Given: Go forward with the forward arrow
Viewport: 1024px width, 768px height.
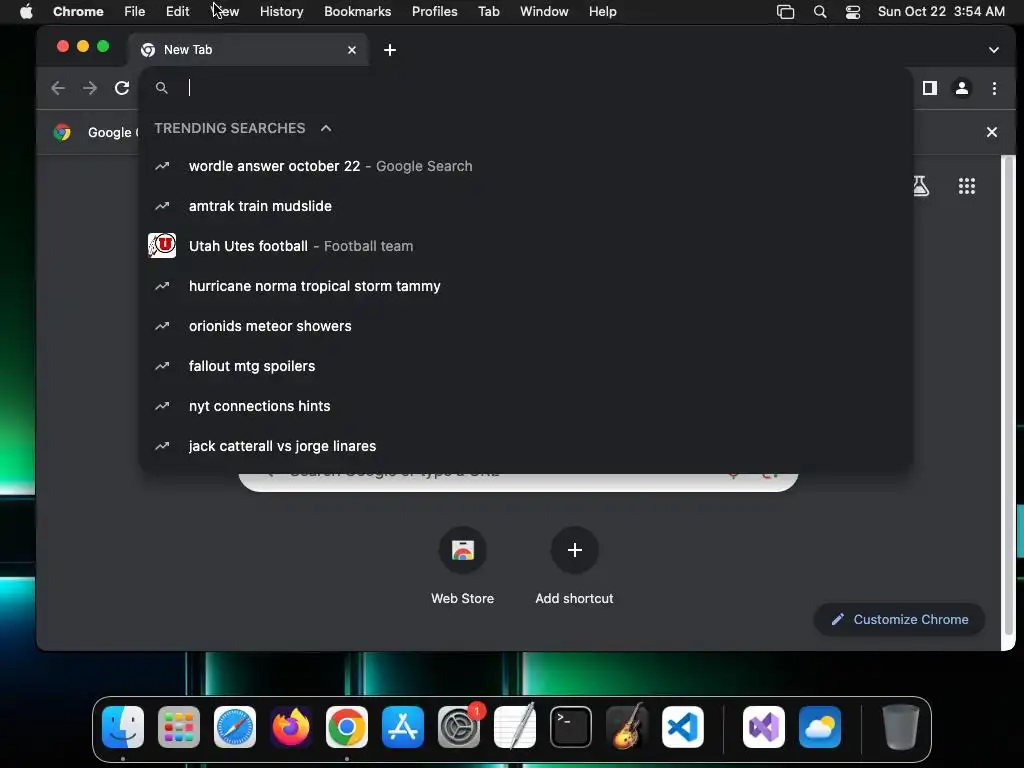Looking at the screenshot, I should [90, 88].
